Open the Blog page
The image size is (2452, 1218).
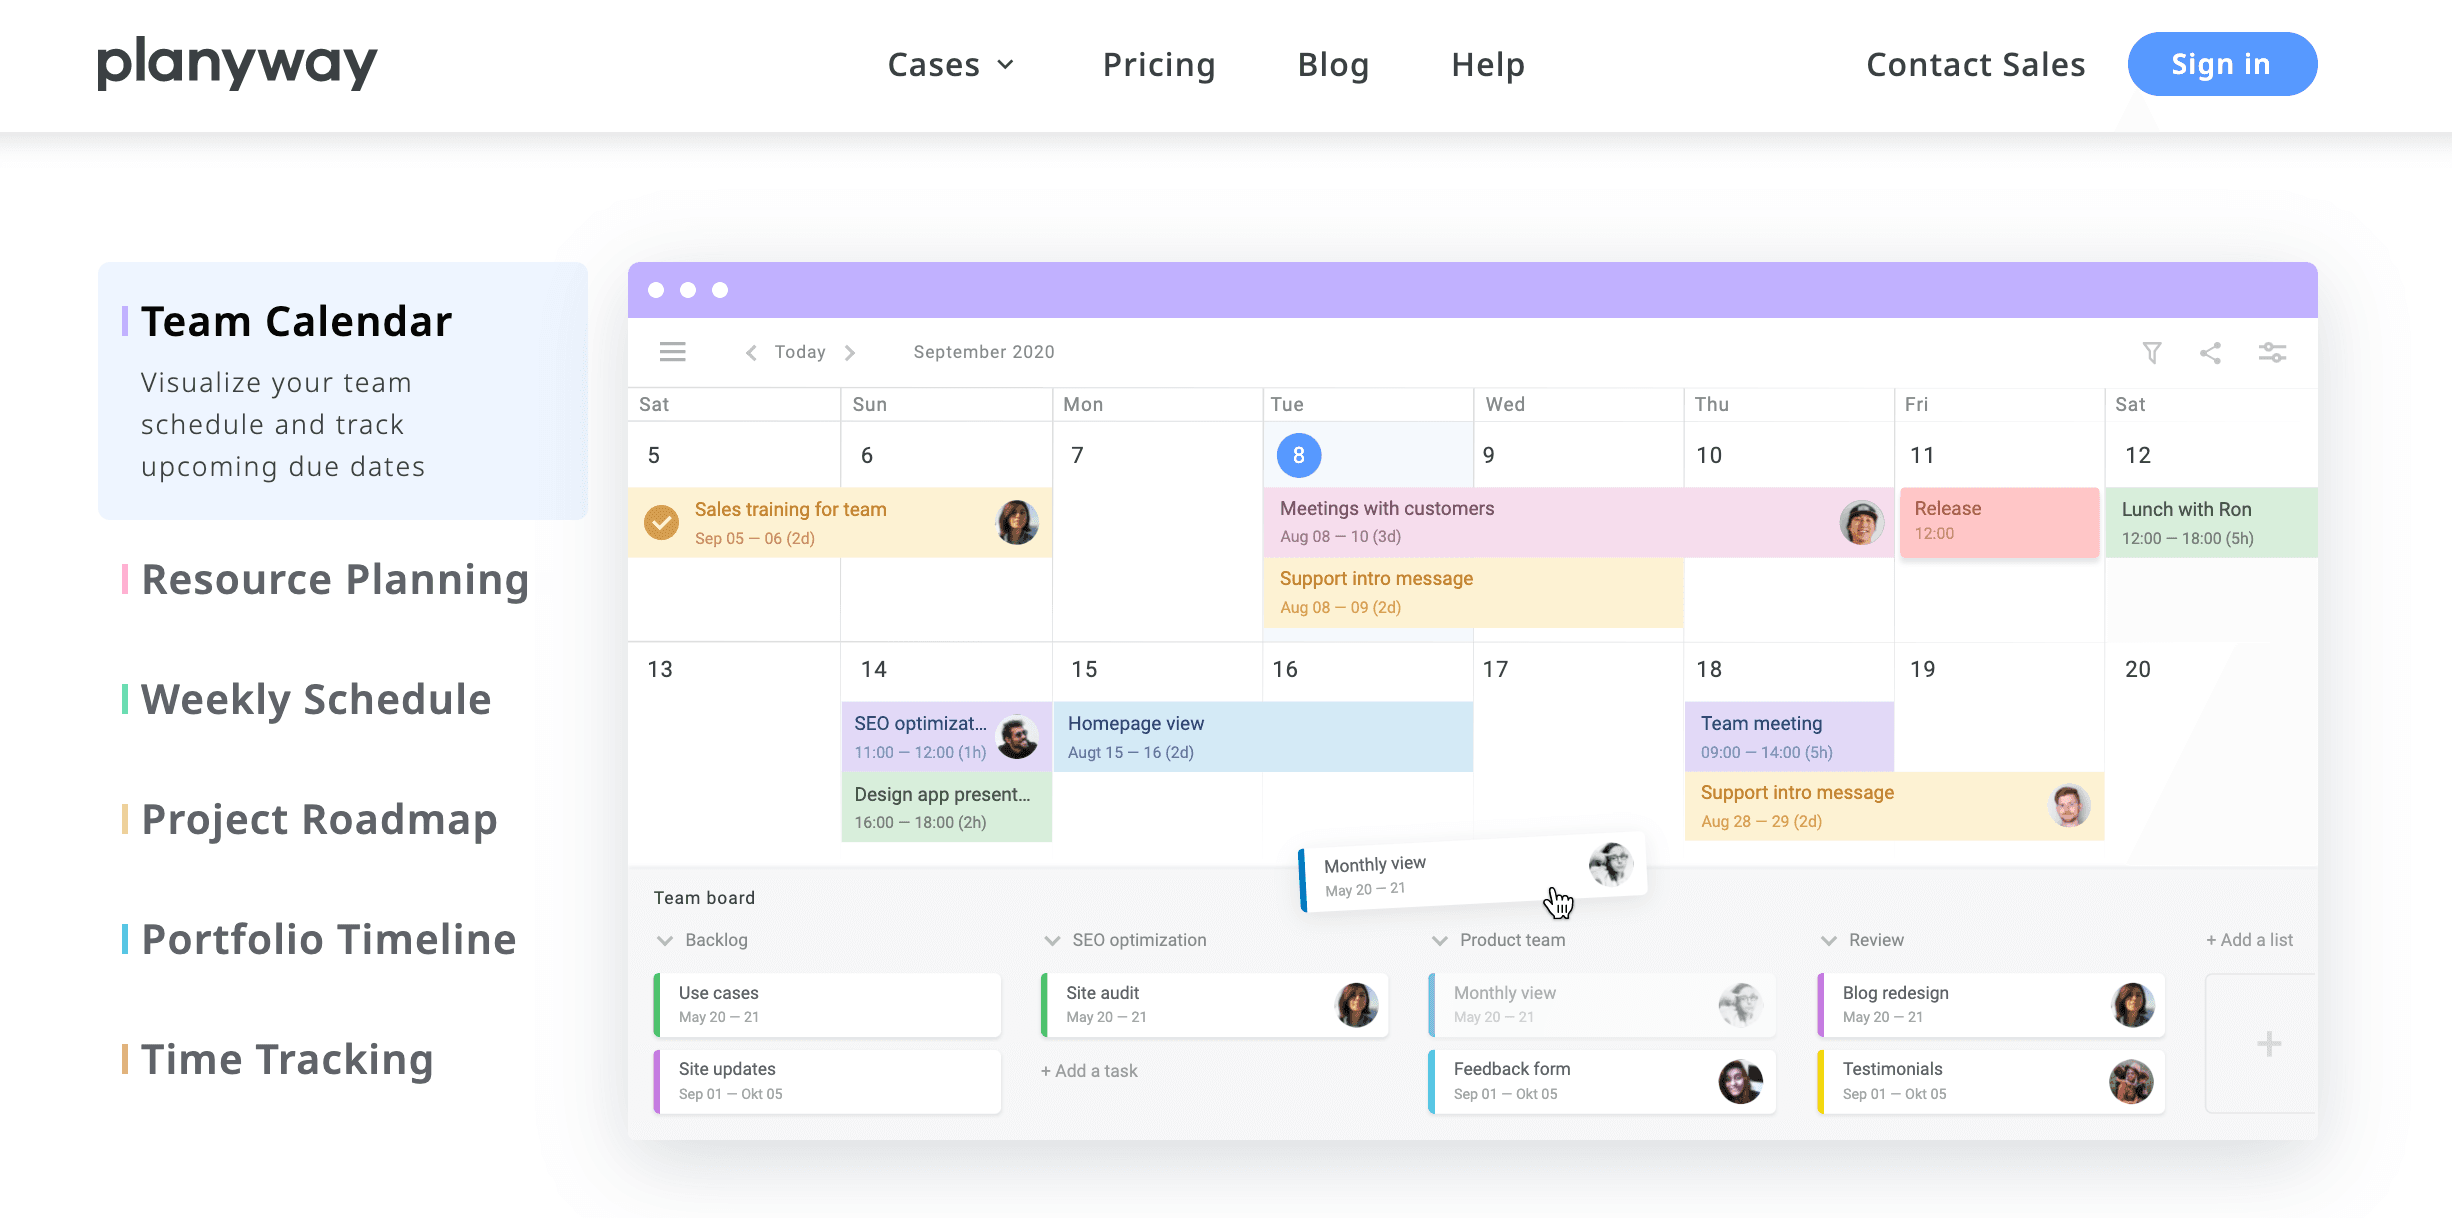point(1333,65)
